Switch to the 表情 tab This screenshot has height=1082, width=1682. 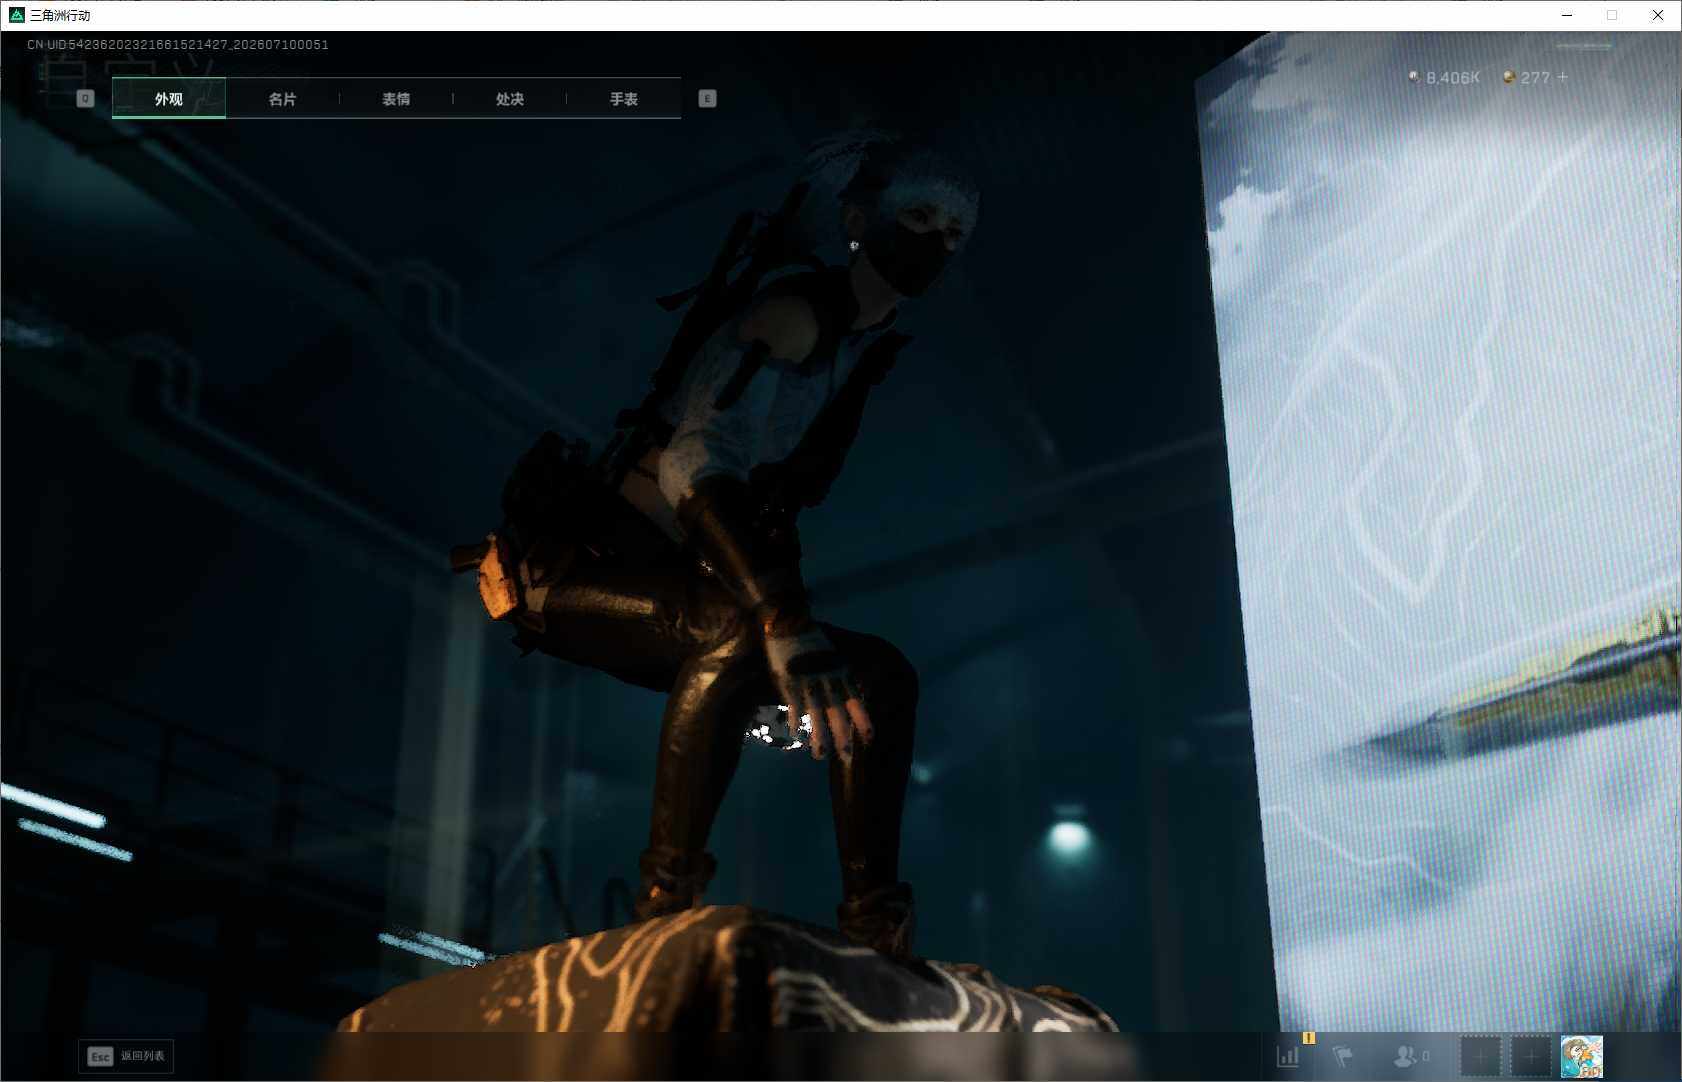[396, 98]
